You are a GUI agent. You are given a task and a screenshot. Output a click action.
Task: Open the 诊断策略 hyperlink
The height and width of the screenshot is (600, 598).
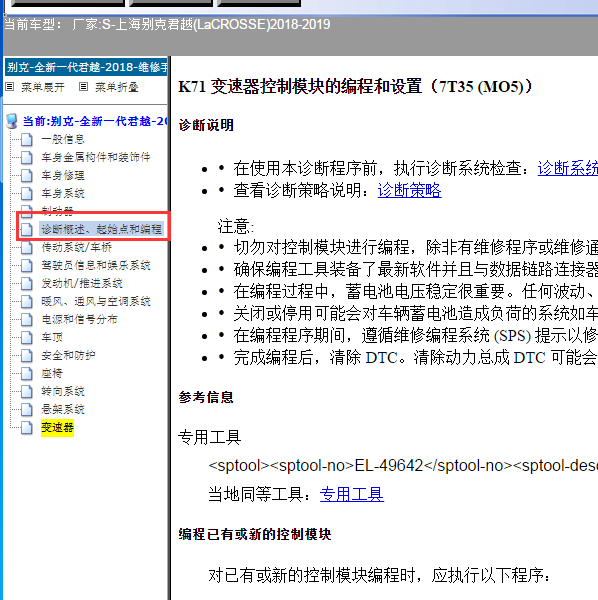(409, 190)
